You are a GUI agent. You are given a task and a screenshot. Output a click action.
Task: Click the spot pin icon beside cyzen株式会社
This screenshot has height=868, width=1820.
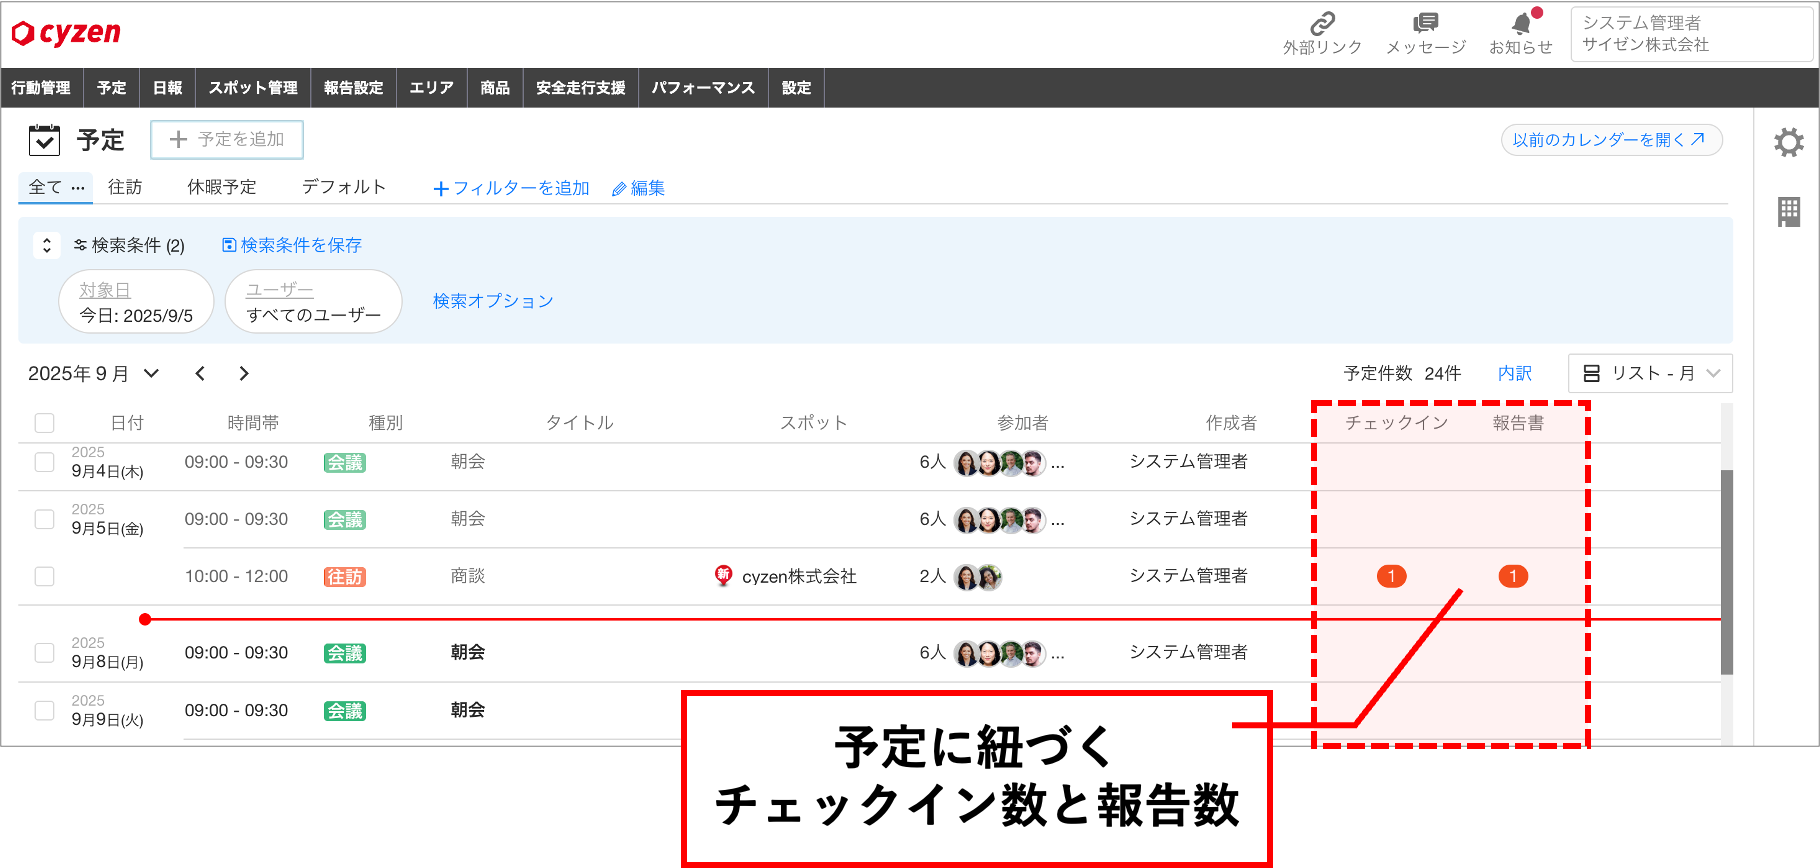tap(723, 575)
